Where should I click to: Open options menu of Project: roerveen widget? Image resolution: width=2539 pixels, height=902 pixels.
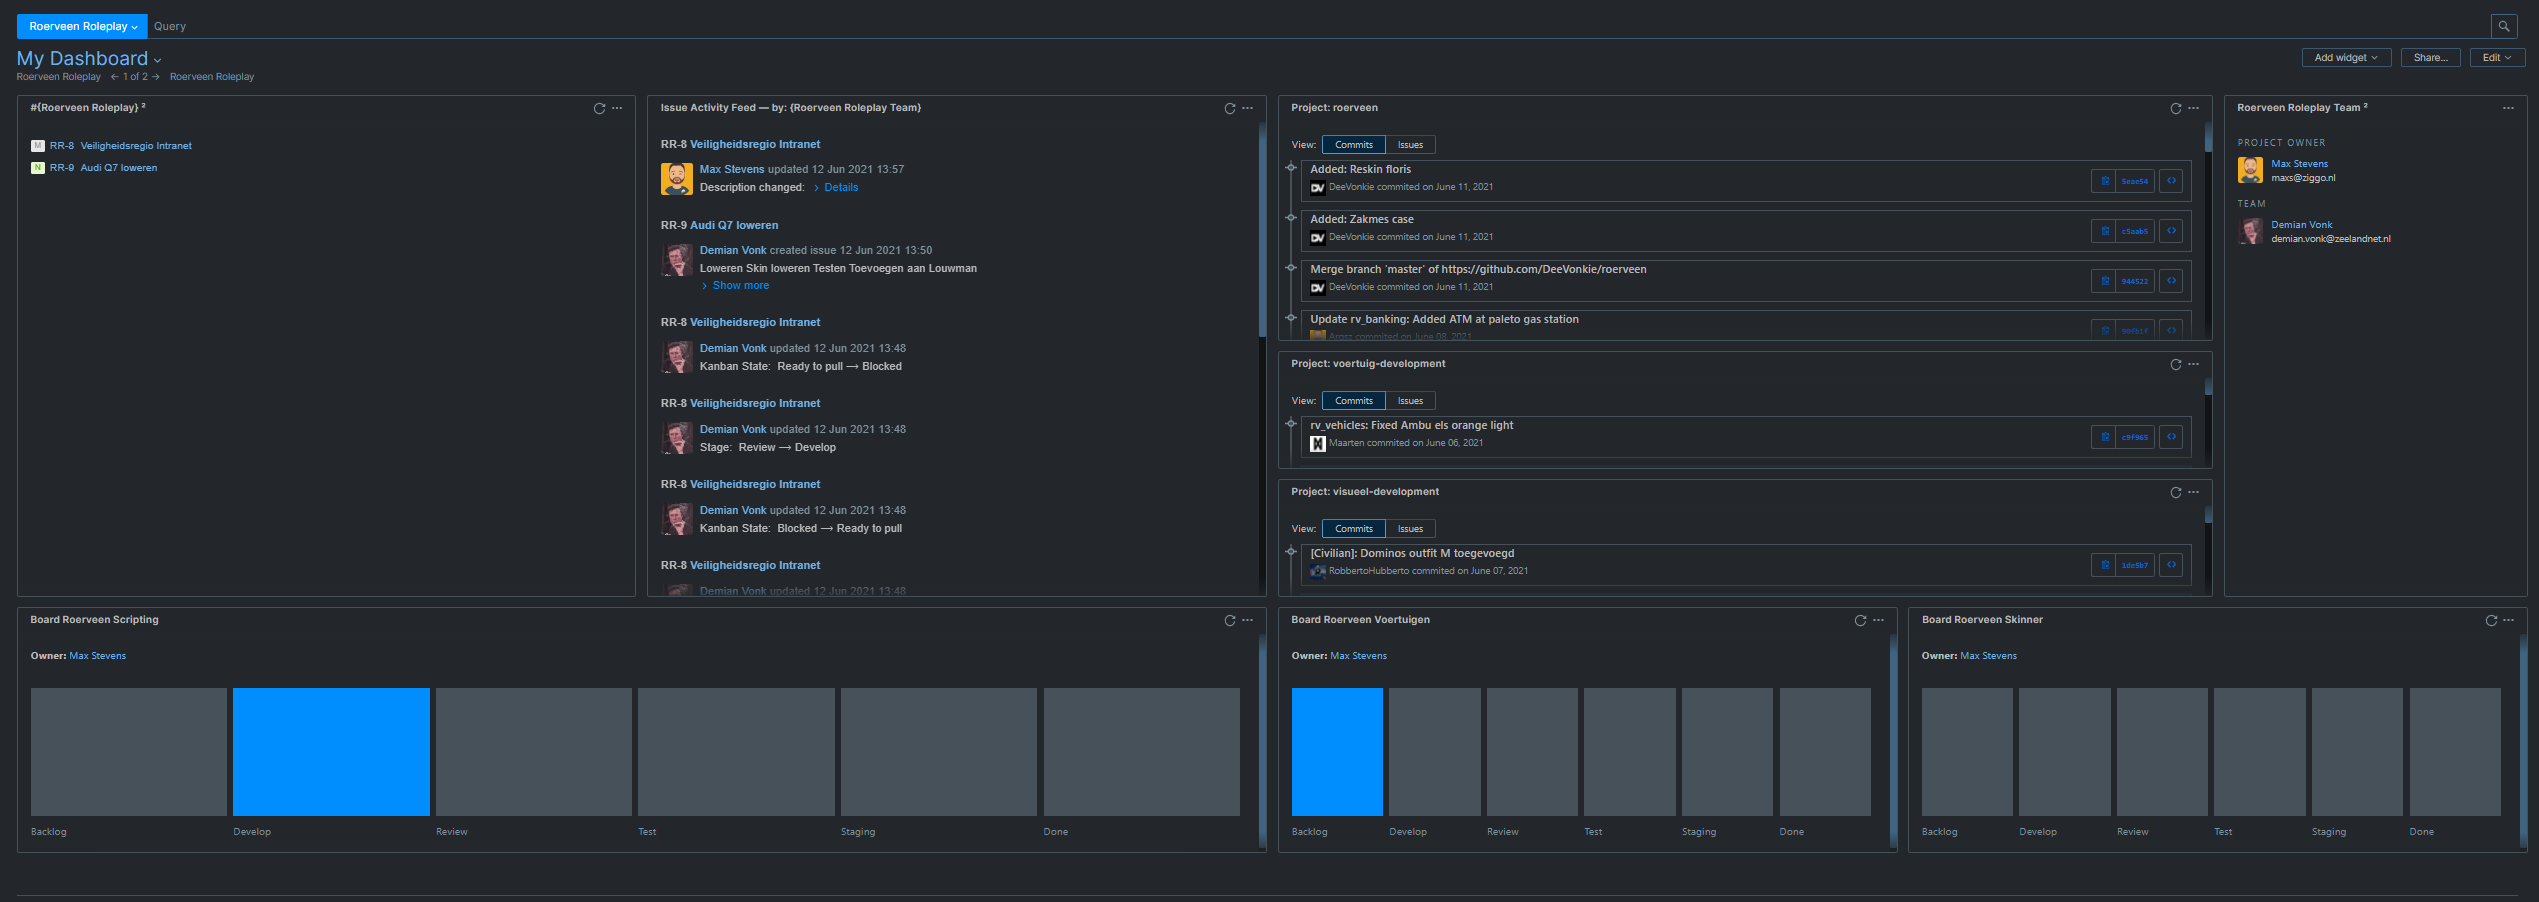[2193, 108]
